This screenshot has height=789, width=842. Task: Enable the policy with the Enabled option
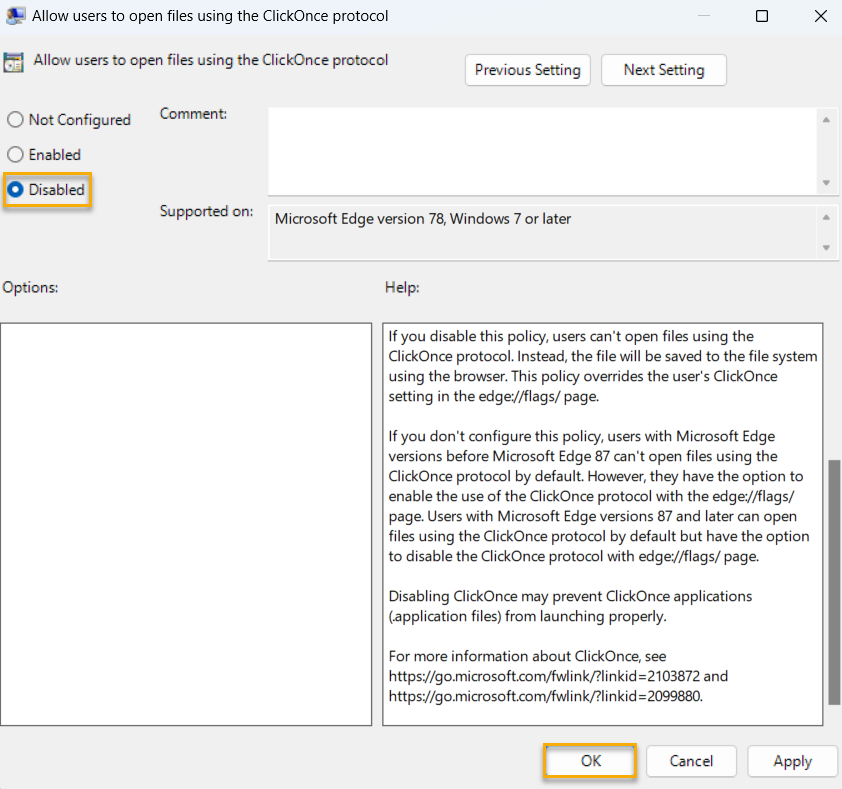coord(15,154)
